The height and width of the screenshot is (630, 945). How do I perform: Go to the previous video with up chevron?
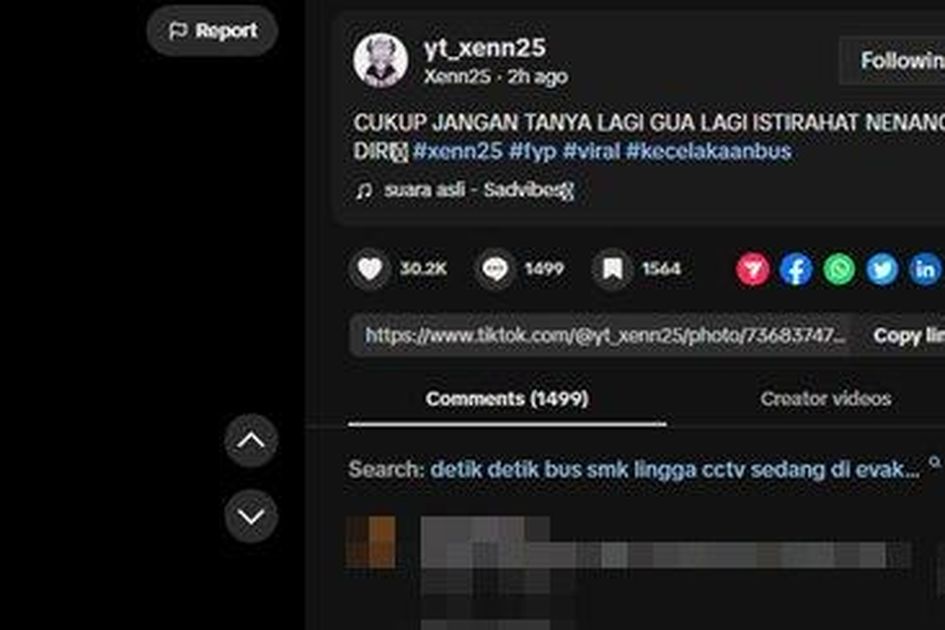click(251, 441)
